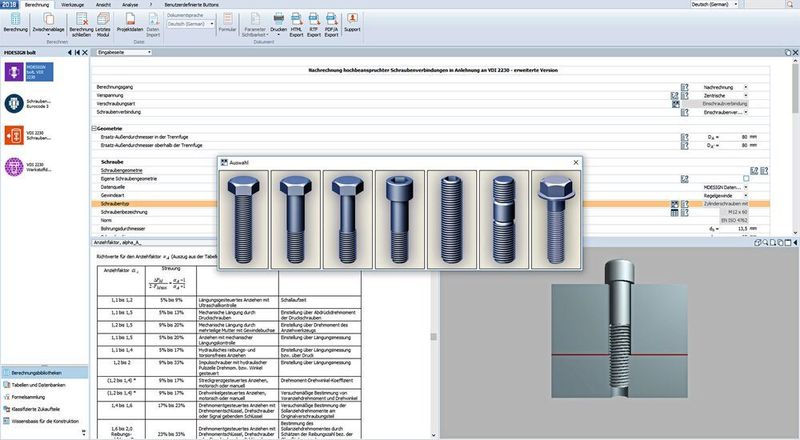This screenshot has height=440, width=800.
Task: Click HTML Export icon
Action: [x=296, y=25]
